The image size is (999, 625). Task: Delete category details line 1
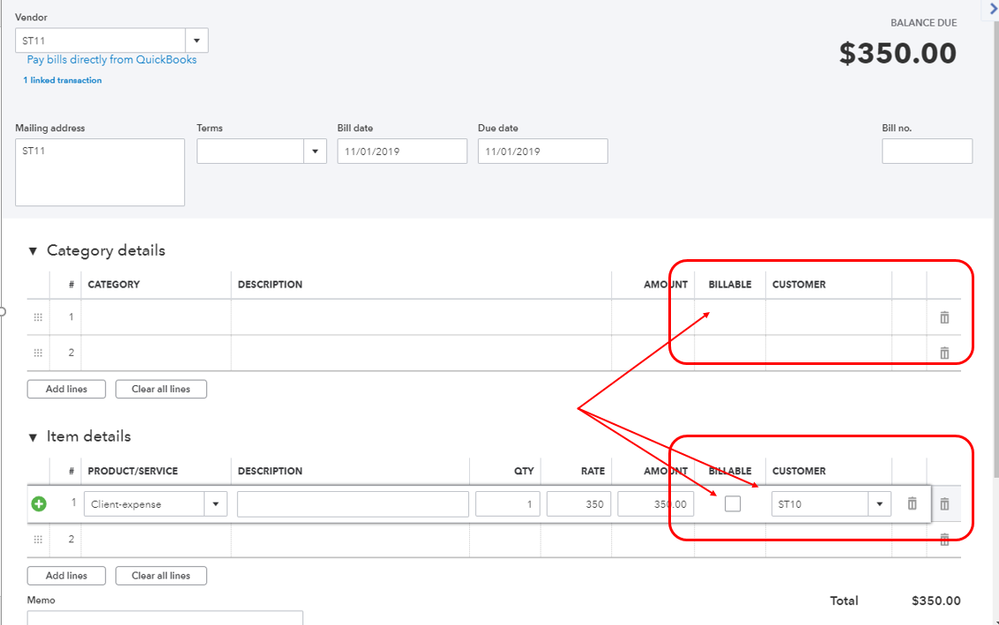pos(944,317)
